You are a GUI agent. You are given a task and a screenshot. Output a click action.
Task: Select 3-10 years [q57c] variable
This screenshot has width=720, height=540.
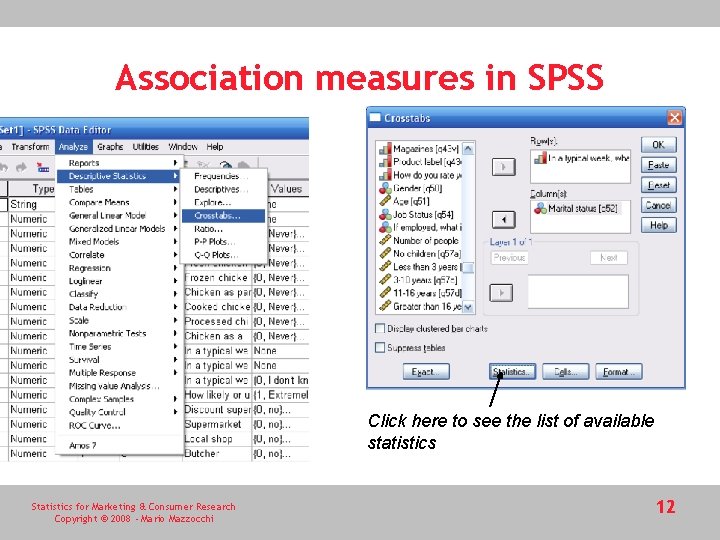[x=419, y=280]
